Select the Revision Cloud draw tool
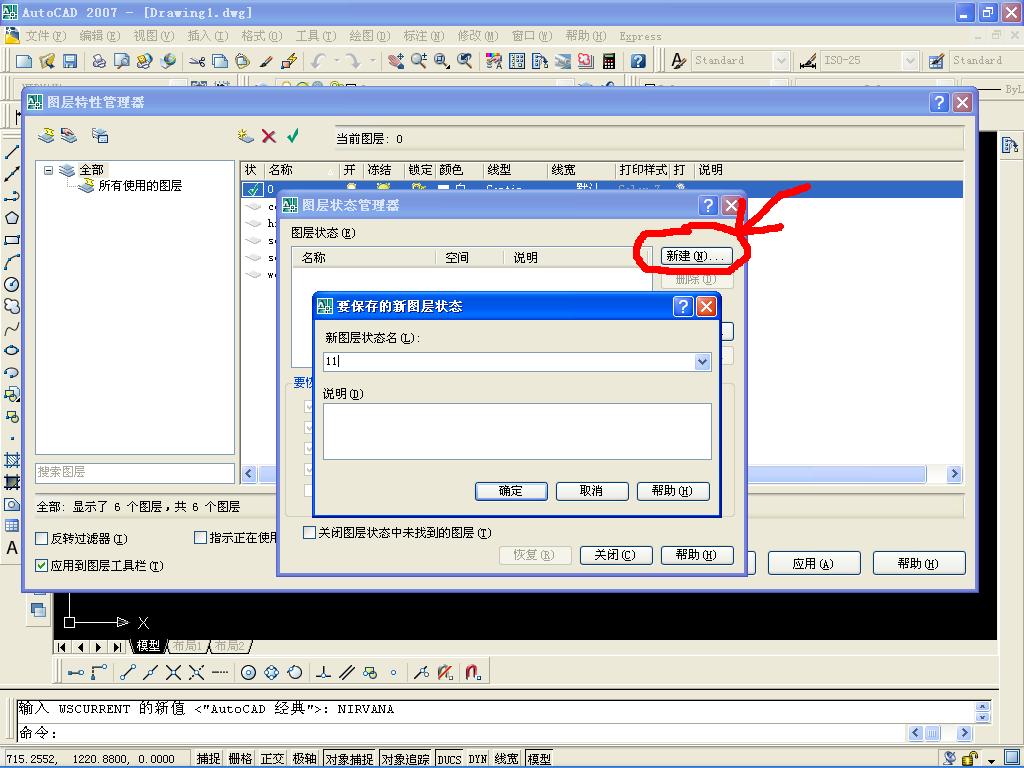This screenshot has width=1024, height=768. coord(12,306)
